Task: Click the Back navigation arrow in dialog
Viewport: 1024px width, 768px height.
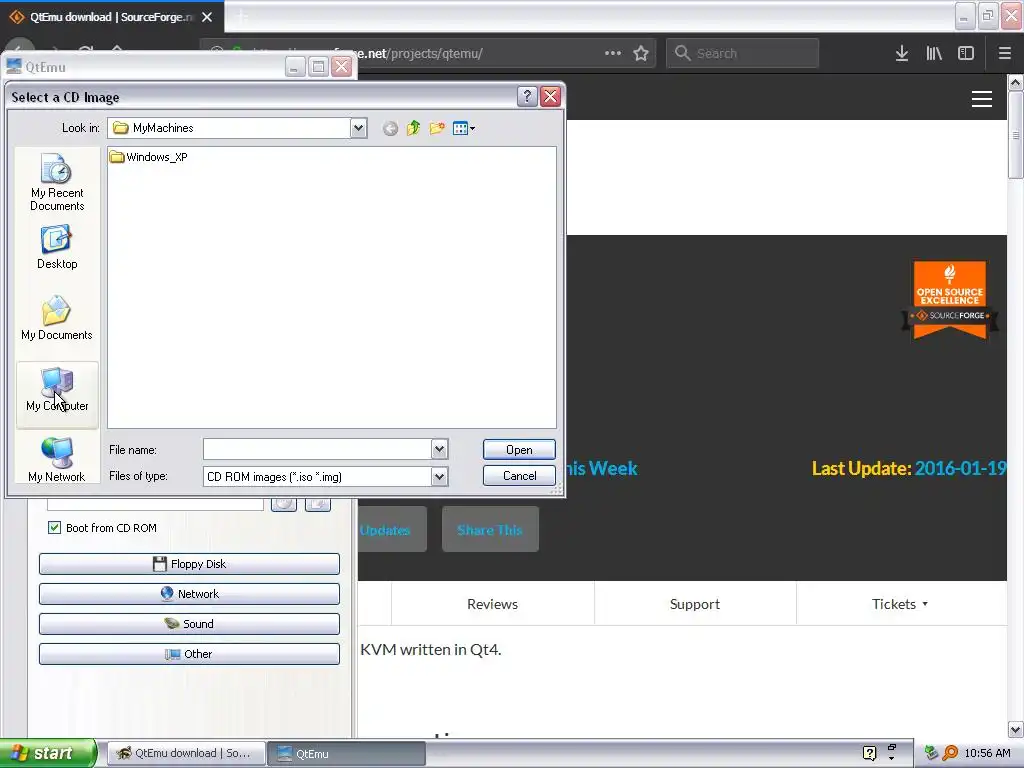Action: (x=390, y=129)
